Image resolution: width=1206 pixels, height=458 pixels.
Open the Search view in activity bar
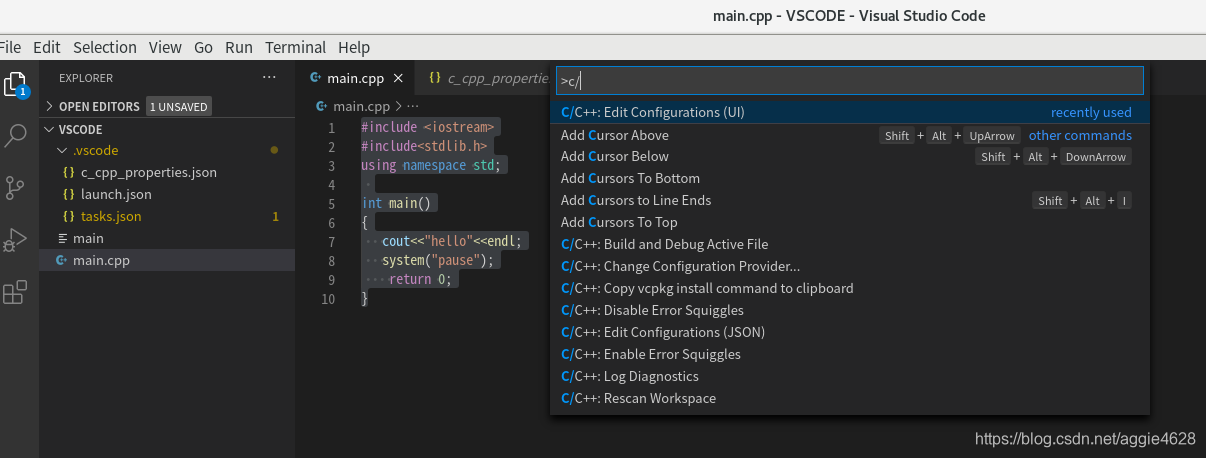pos(16,135)
